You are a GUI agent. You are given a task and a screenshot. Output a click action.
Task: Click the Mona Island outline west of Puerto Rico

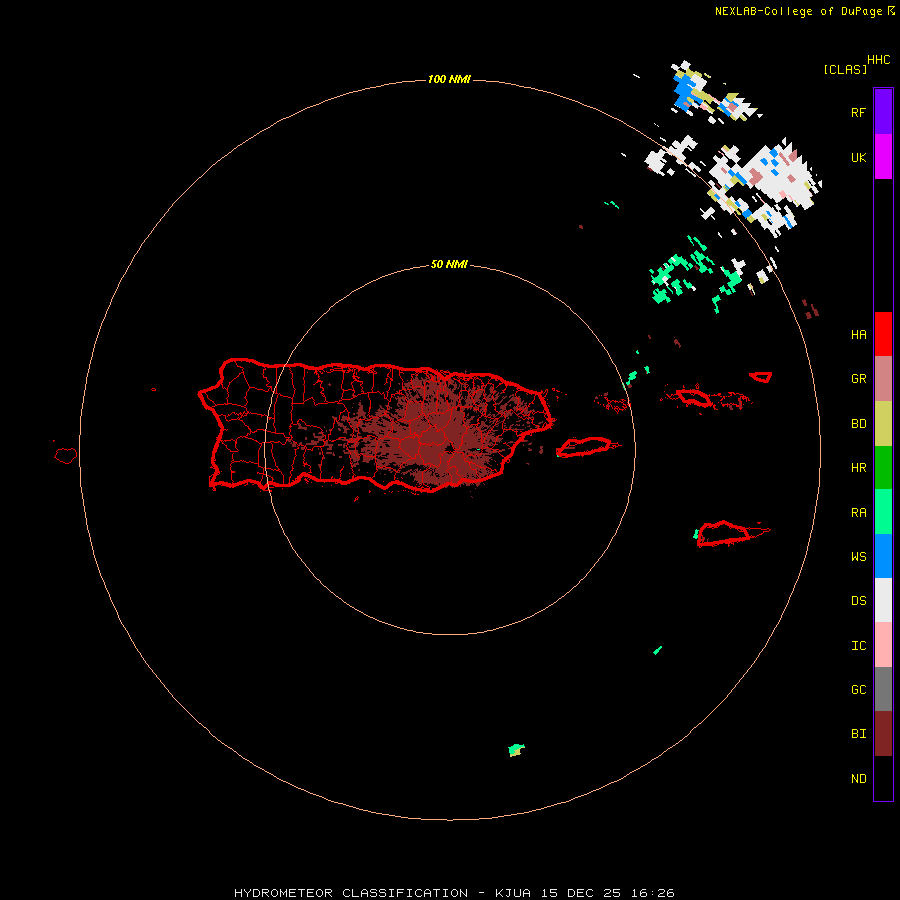pos(66,455)
